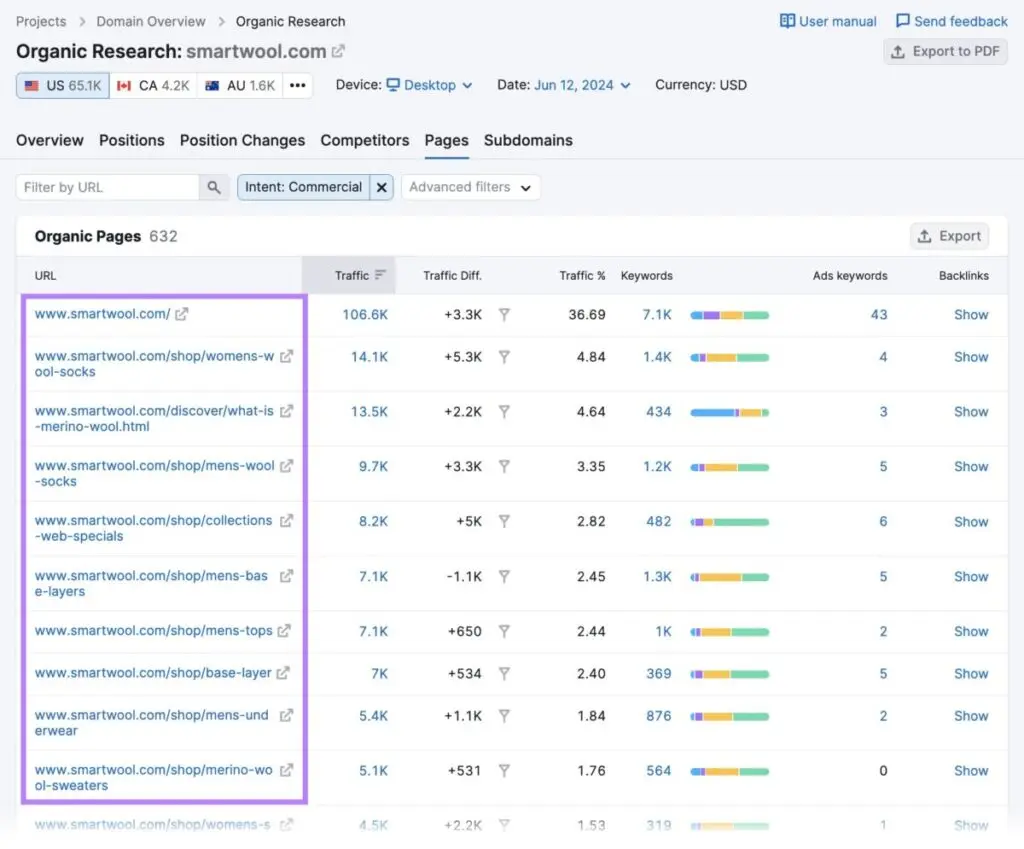Switch to the CA 4.2K database
Image resolution: width=1024 pixels, height=849 pixels.
tap(153, 86)
